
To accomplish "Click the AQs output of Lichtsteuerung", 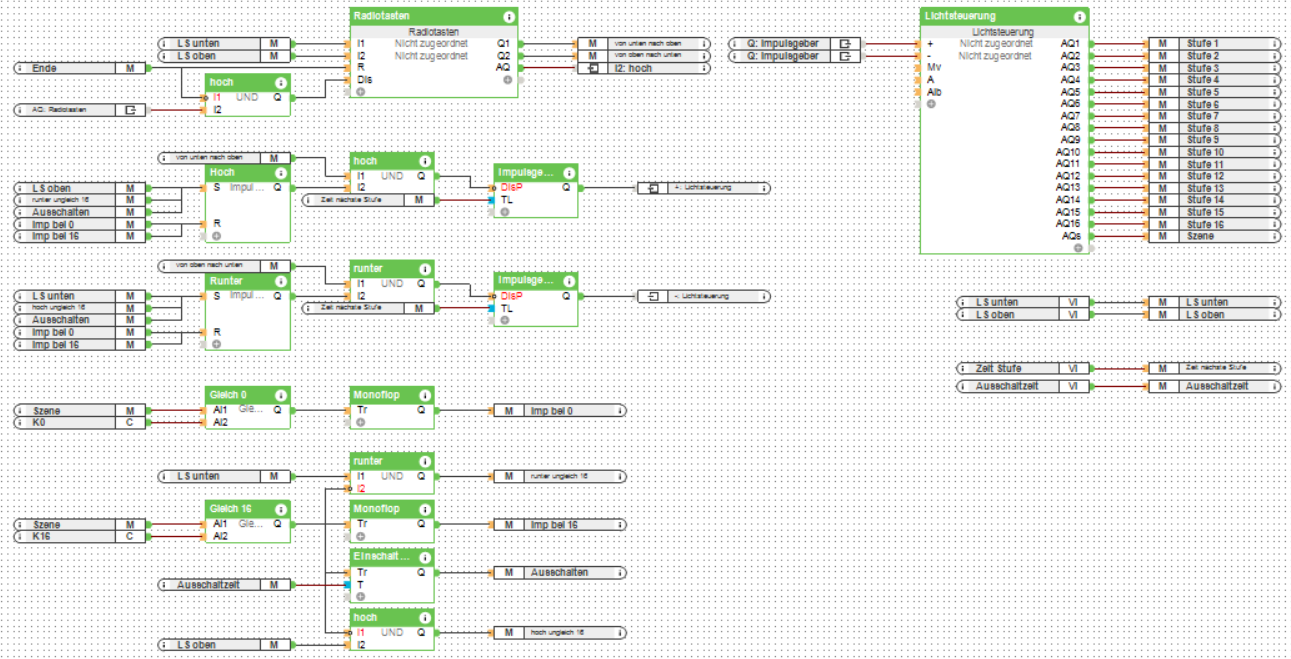I will coord(1070,236).
